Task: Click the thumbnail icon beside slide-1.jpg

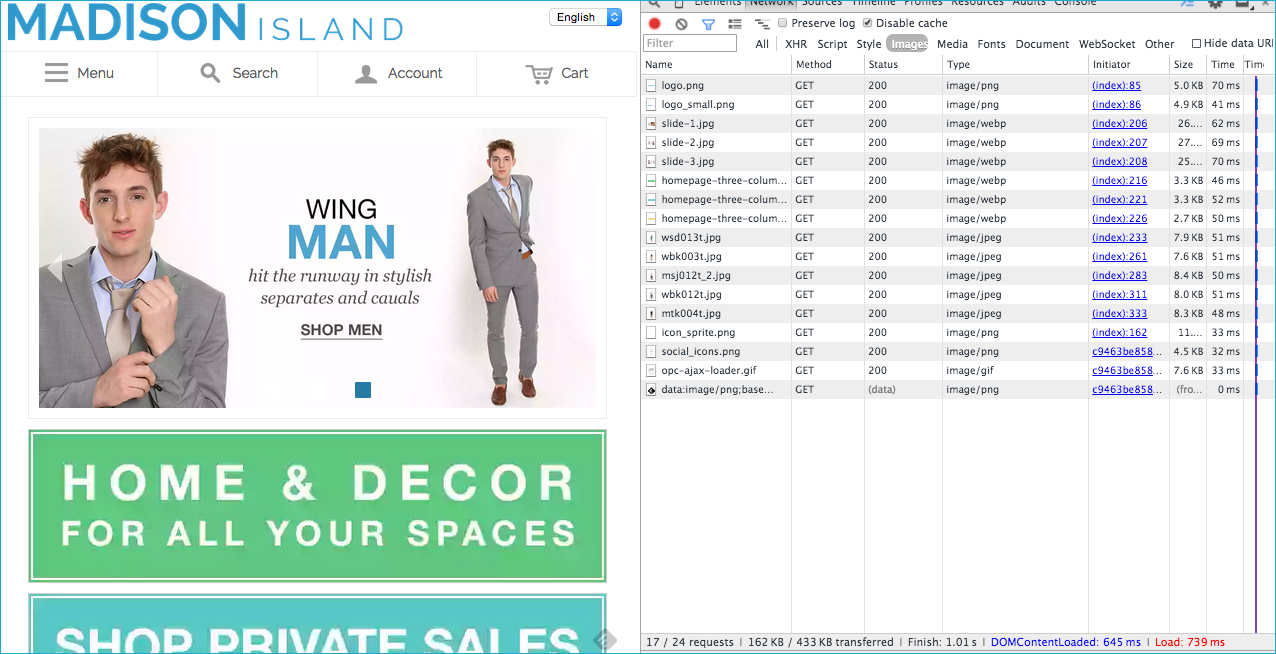Action: 651,124
